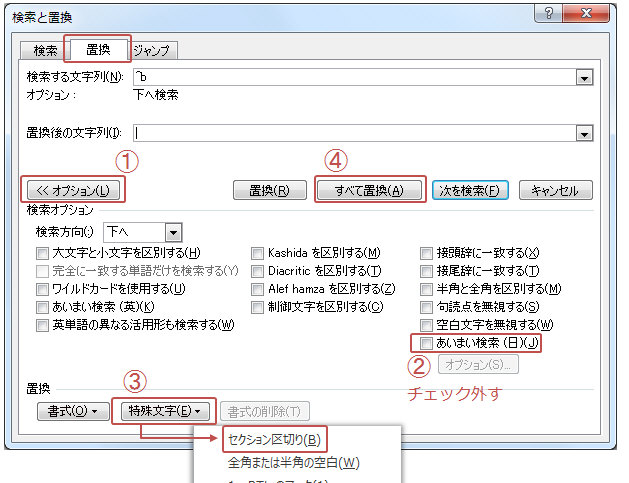The width and height of the screenshot is (629, 483).
Task: Uncheck あいまい検索 (日)(J) checkbox
Action: [426, 343]
